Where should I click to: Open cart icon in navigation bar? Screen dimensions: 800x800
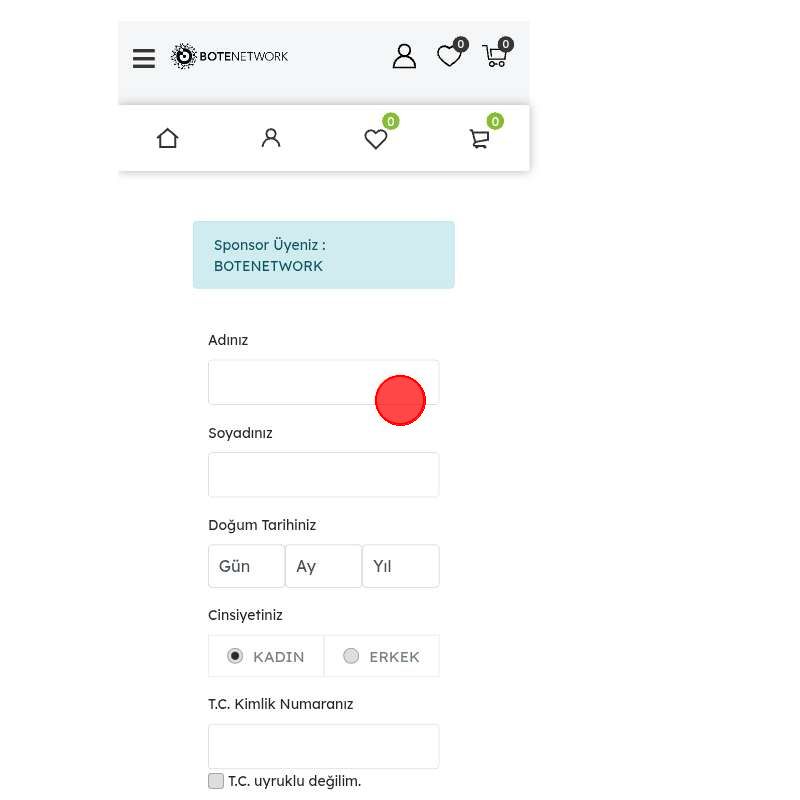coord(480,139)
